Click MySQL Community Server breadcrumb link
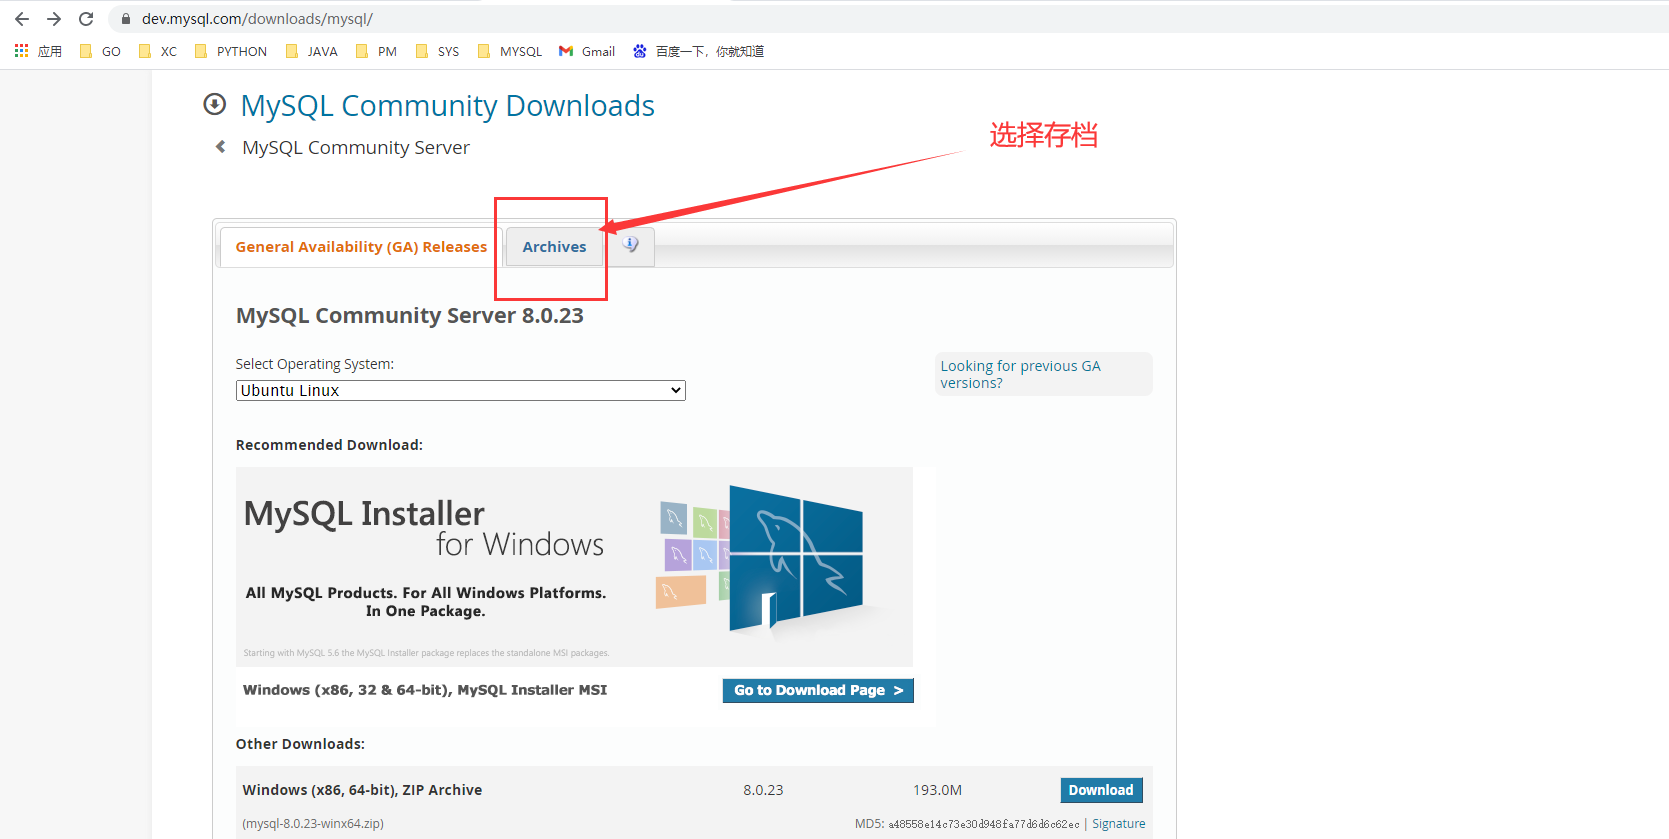 355,147
